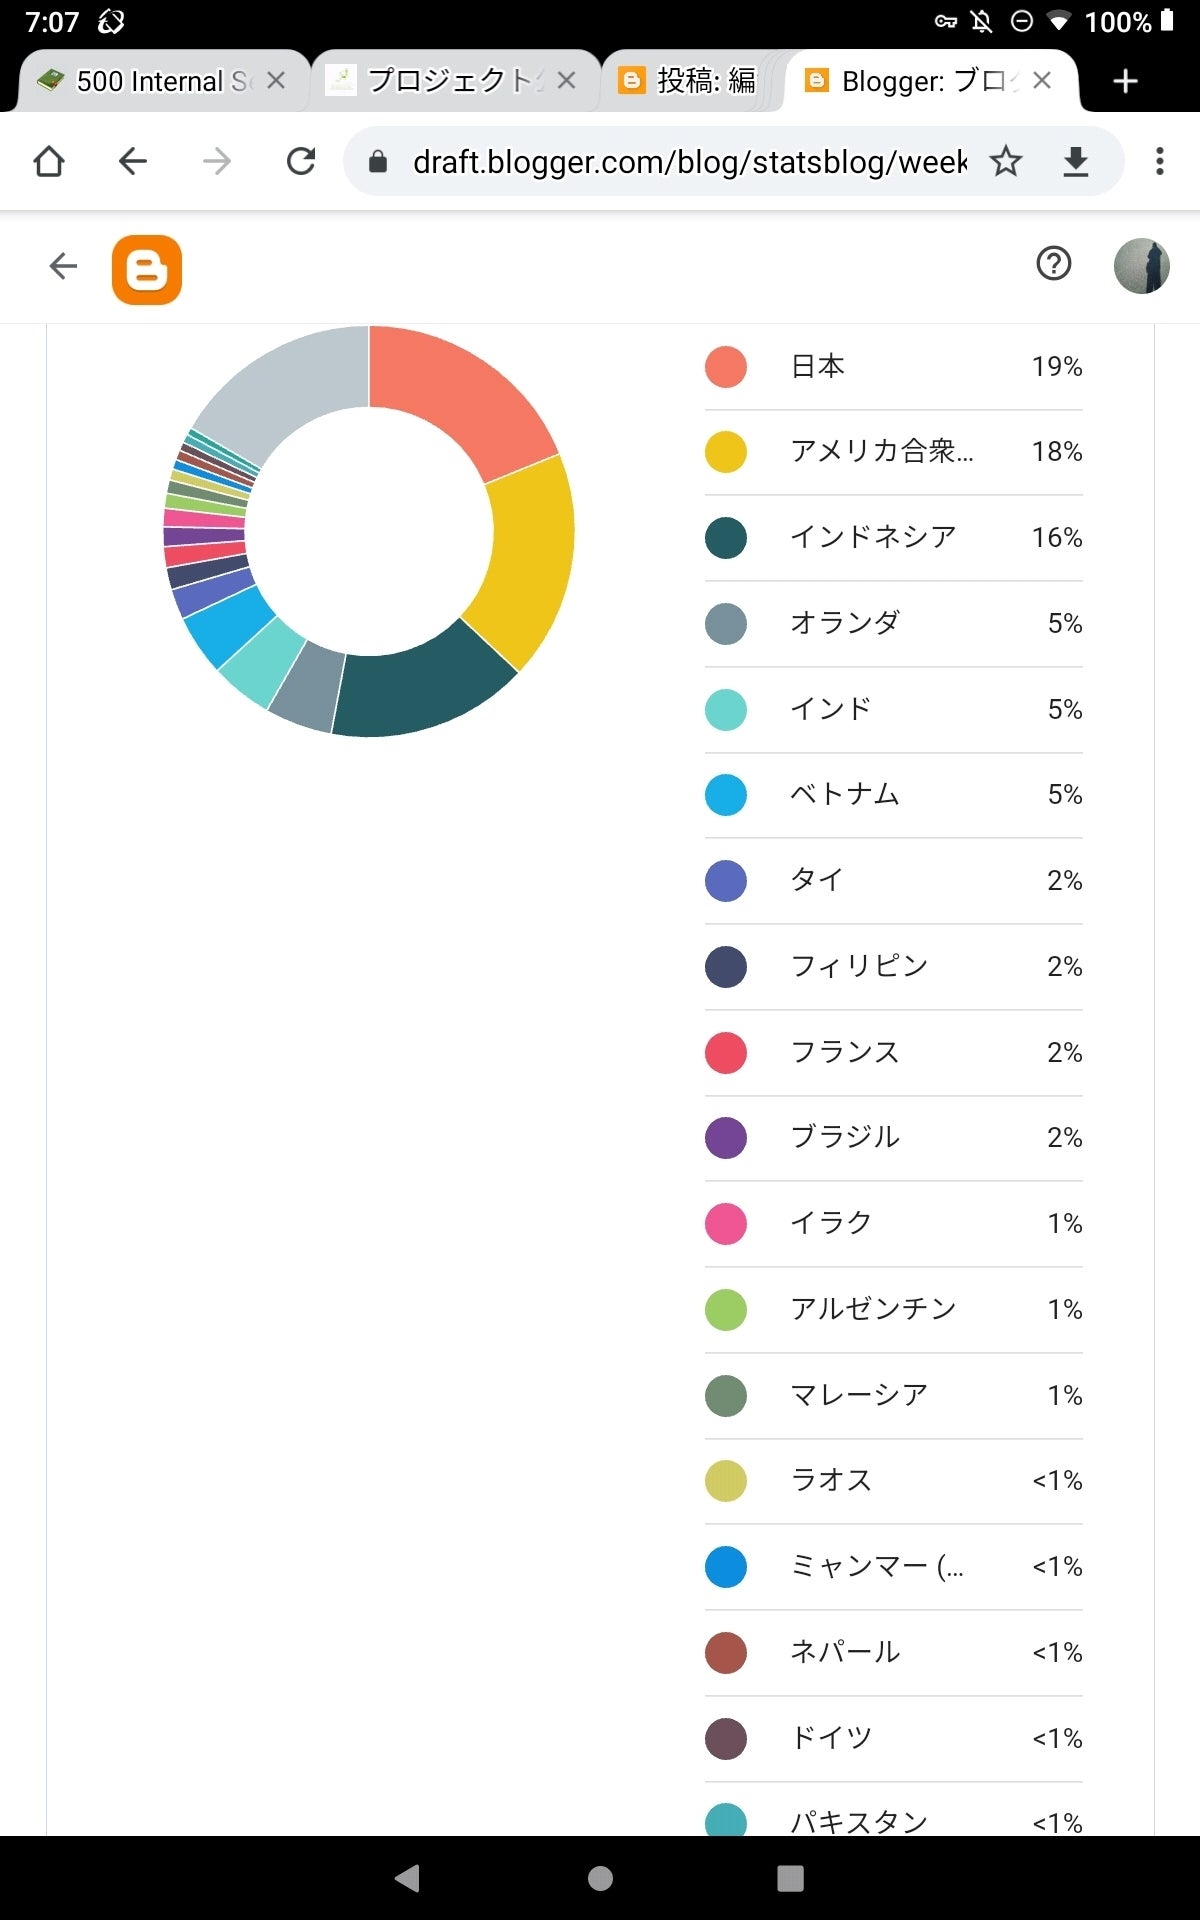This screenshot has width=1200, height=1920.
Task: Tap the download icon in the address bar
Action: [1076, 161]
